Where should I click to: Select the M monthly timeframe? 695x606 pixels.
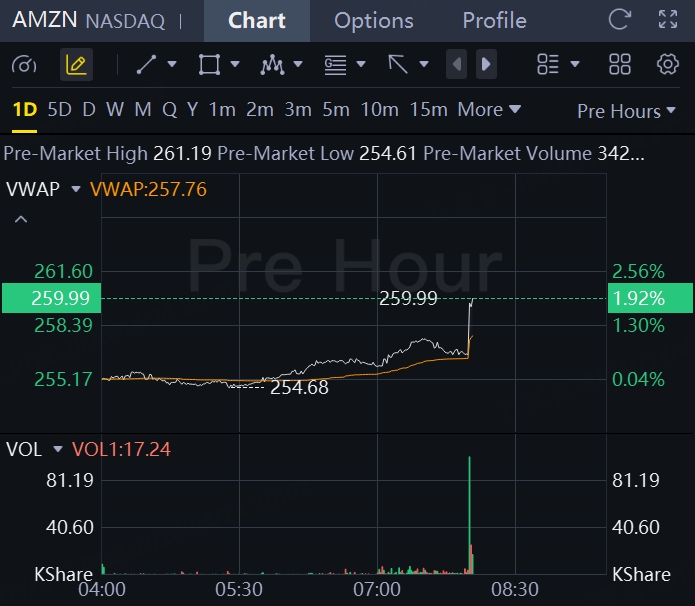pyautogui.click(x=143, y=109)
